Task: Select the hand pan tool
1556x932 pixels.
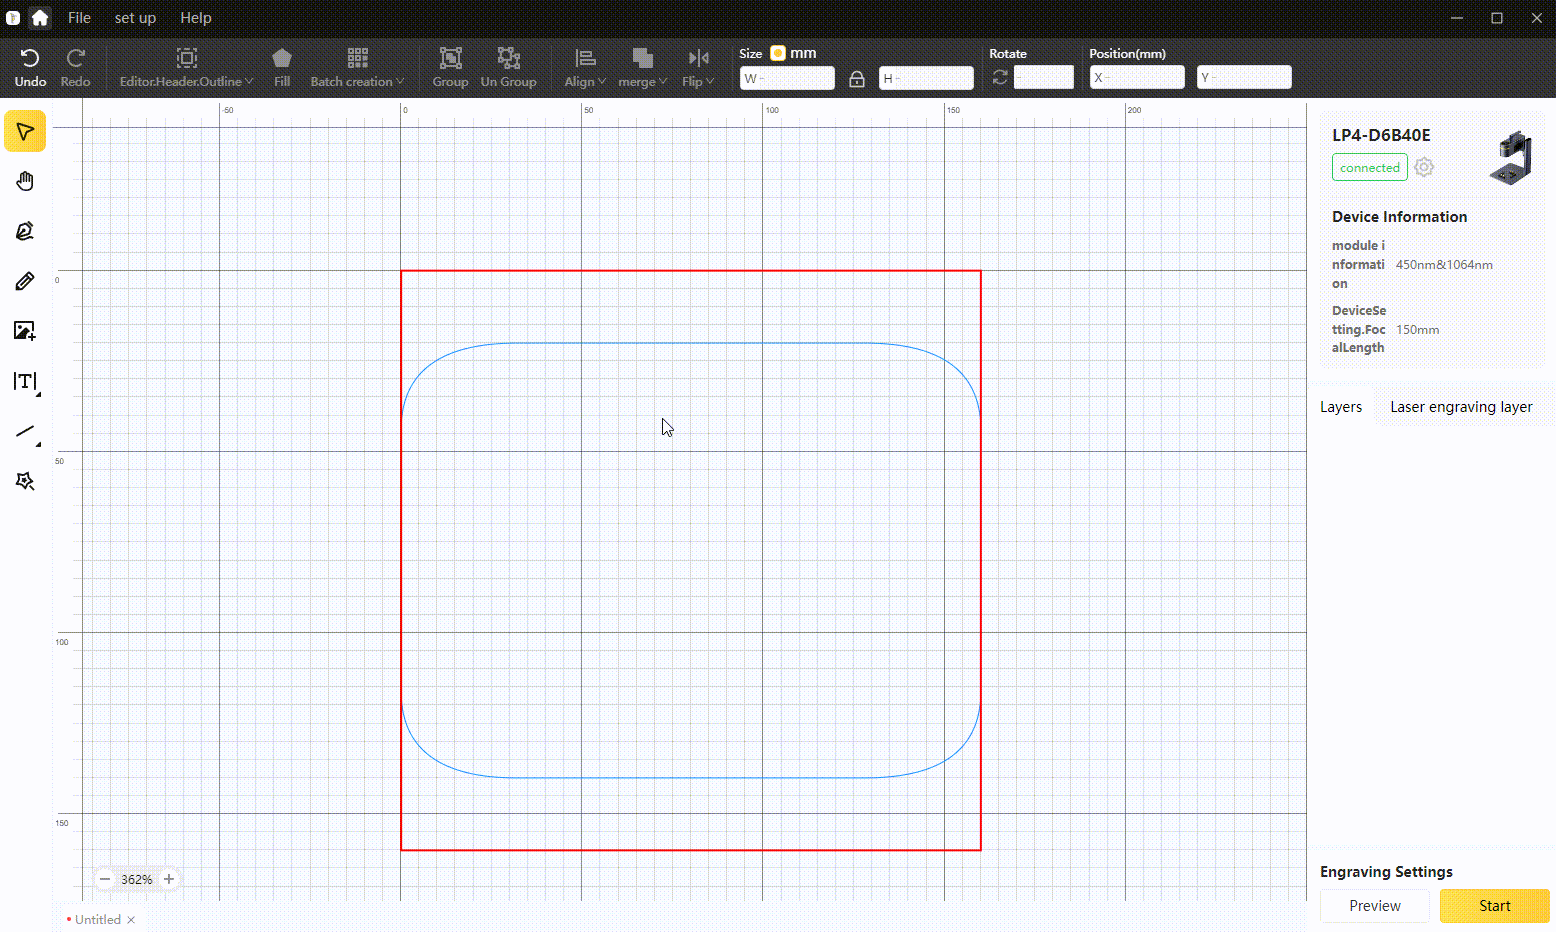Action: point(25,181)
